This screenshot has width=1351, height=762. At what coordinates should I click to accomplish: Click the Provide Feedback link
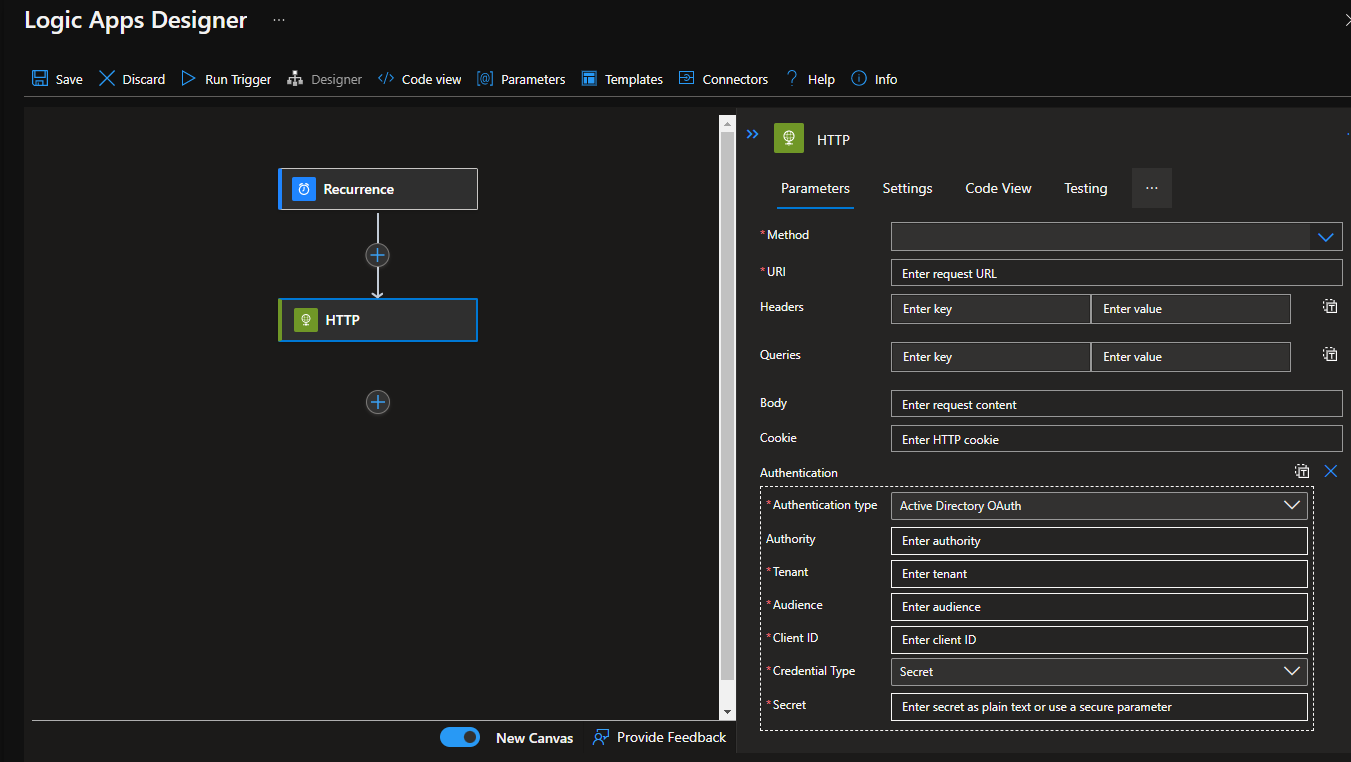pos(672,737)
